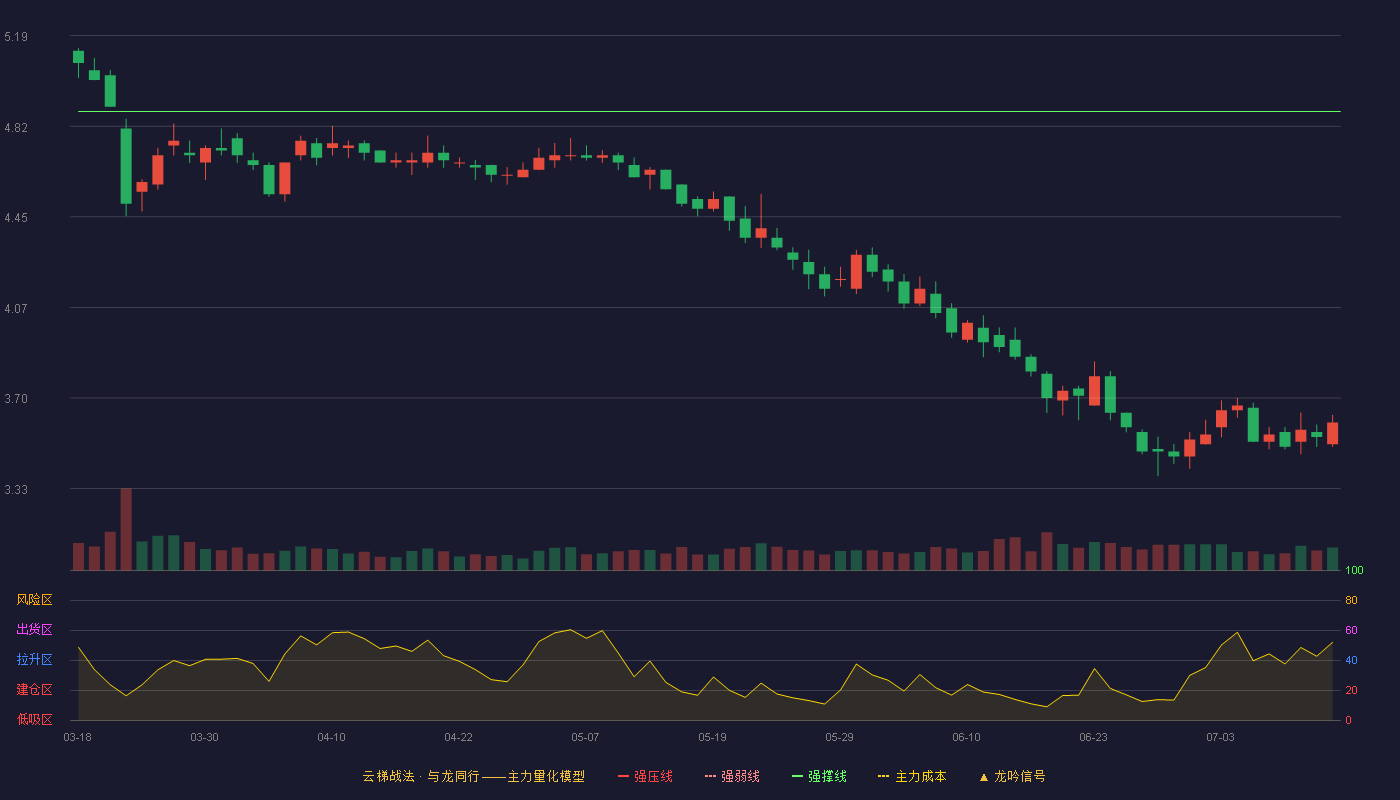Click the 拉升区 zone label
This screenshot has height=800, width=1400.
[34, 660]
